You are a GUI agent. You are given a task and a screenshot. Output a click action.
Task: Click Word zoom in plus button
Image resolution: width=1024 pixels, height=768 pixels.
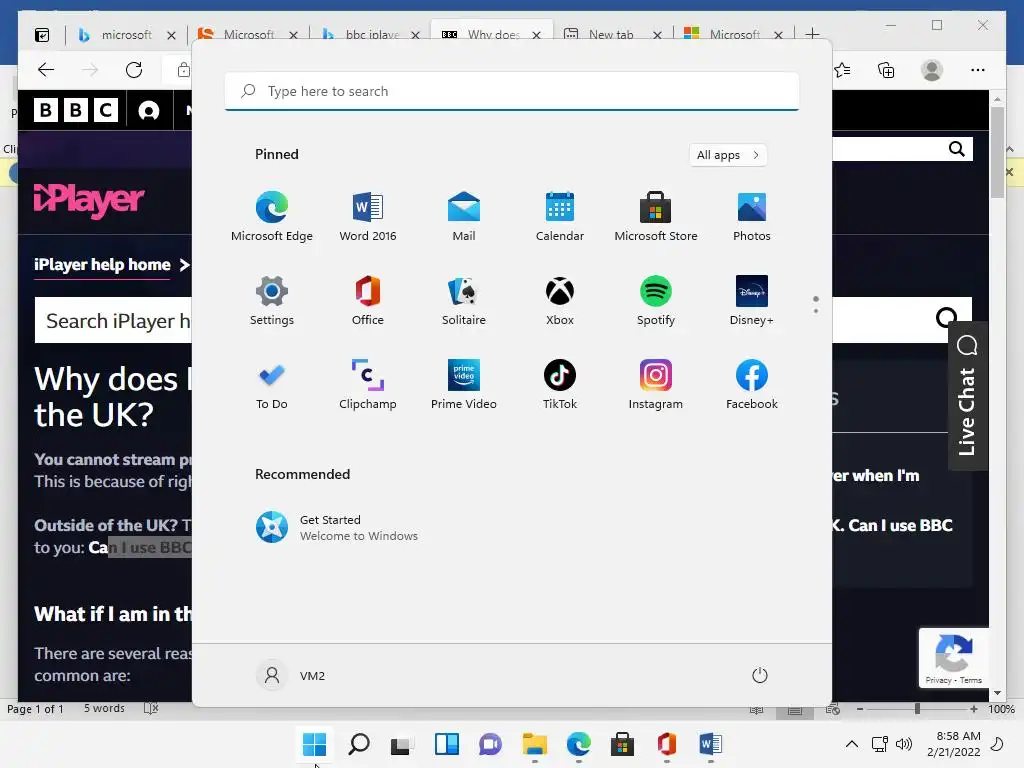click(974, 709)
